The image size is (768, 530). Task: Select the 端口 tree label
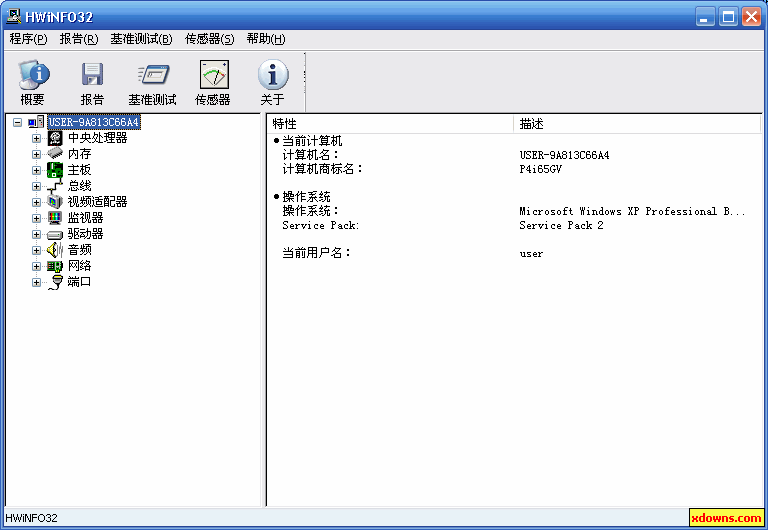[79, 282]
